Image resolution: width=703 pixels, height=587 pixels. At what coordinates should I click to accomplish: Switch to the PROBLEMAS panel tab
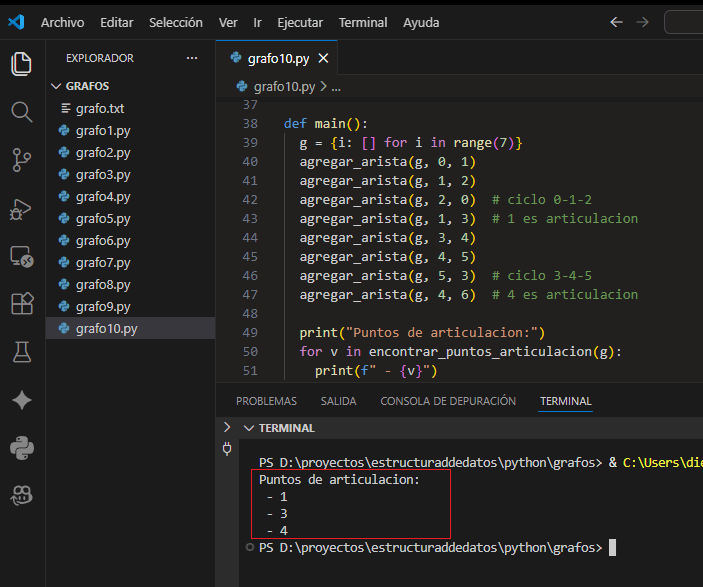[x=266, y=401]
